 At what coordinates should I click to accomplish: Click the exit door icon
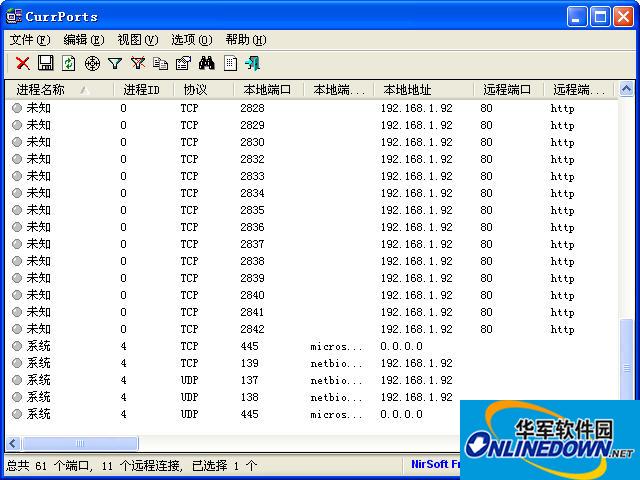[x=253, y=63]
